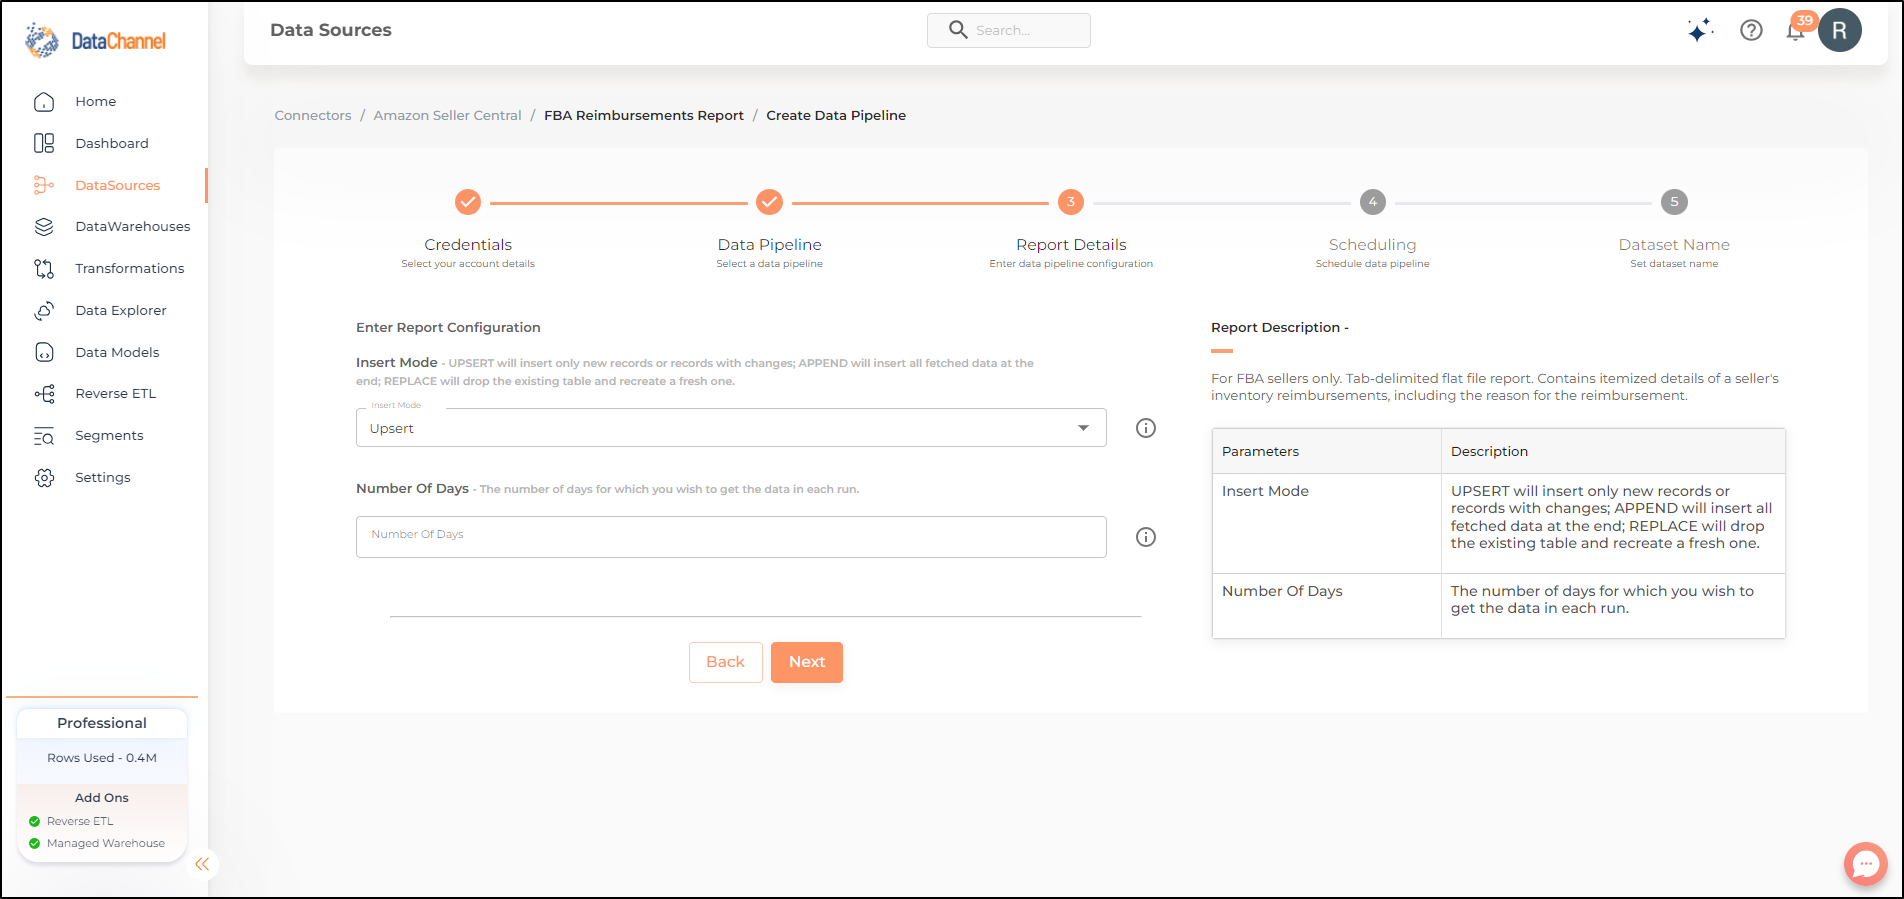
Task: Open the Insert Mode Upsert dropdown
Action: [731, 428]
